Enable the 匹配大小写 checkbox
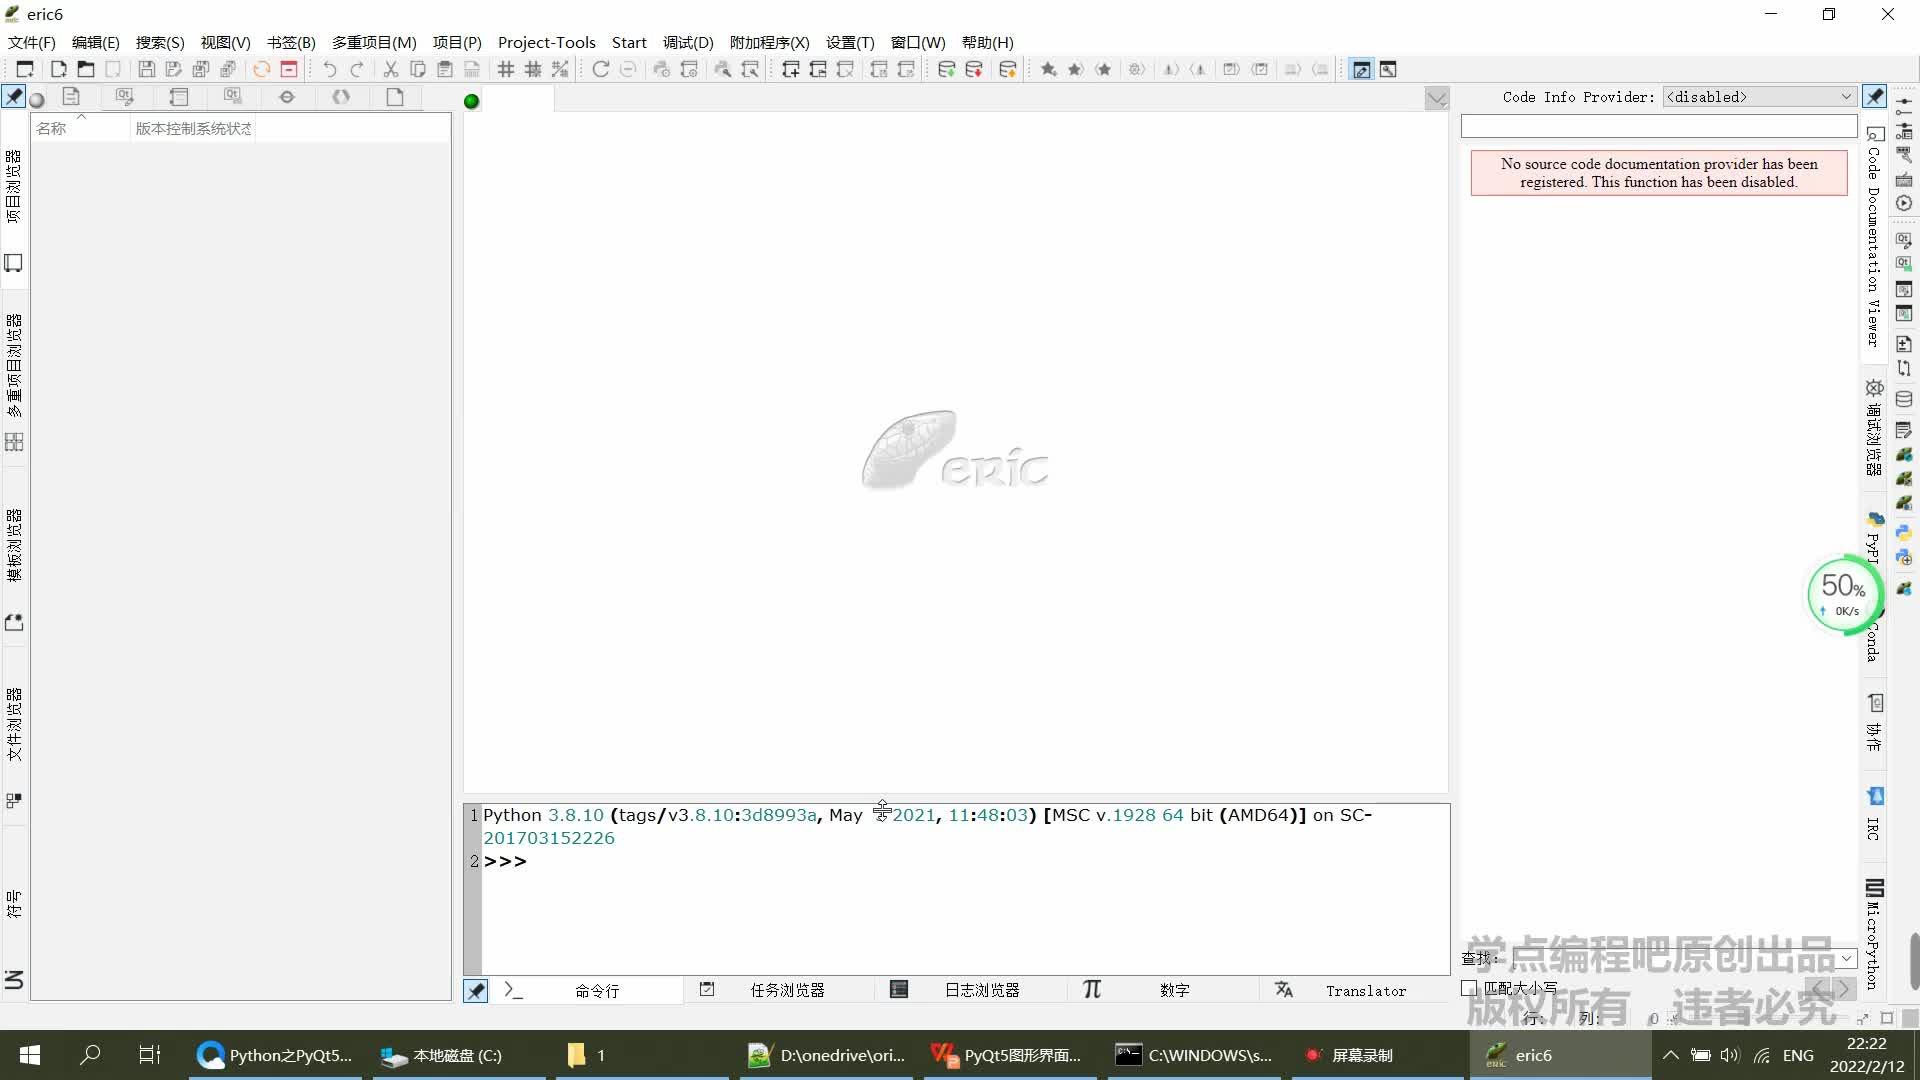Image resolution: width=1920 pixels, height=1080 pixels. coord(1470,988)
